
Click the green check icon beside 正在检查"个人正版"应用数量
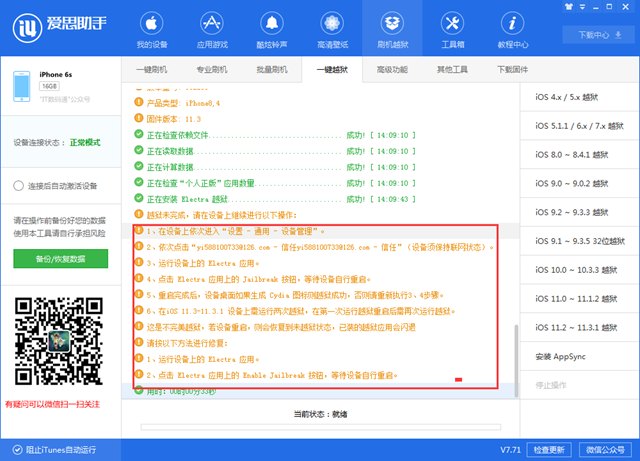pyautogui.click(x=139, y=182)
